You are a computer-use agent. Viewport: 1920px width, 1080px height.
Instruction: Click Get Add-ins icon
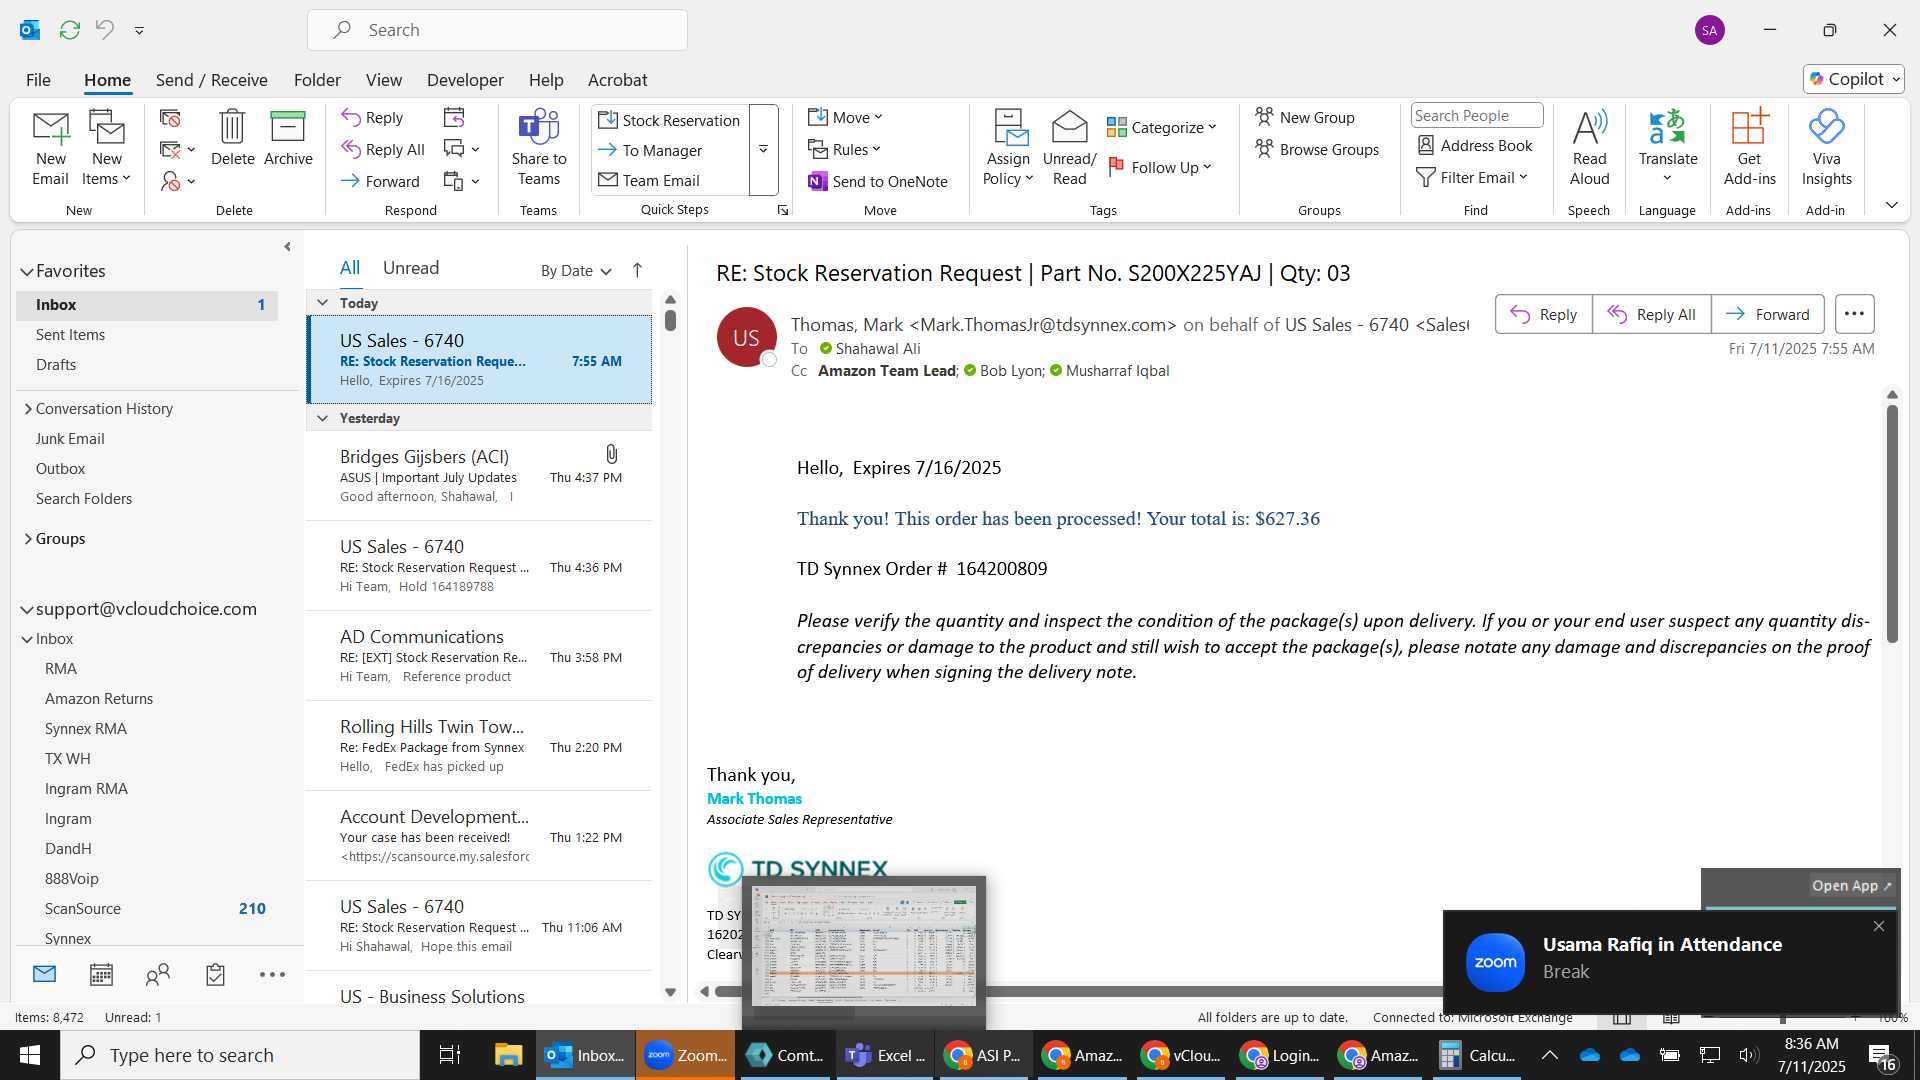coord(1749,148)
